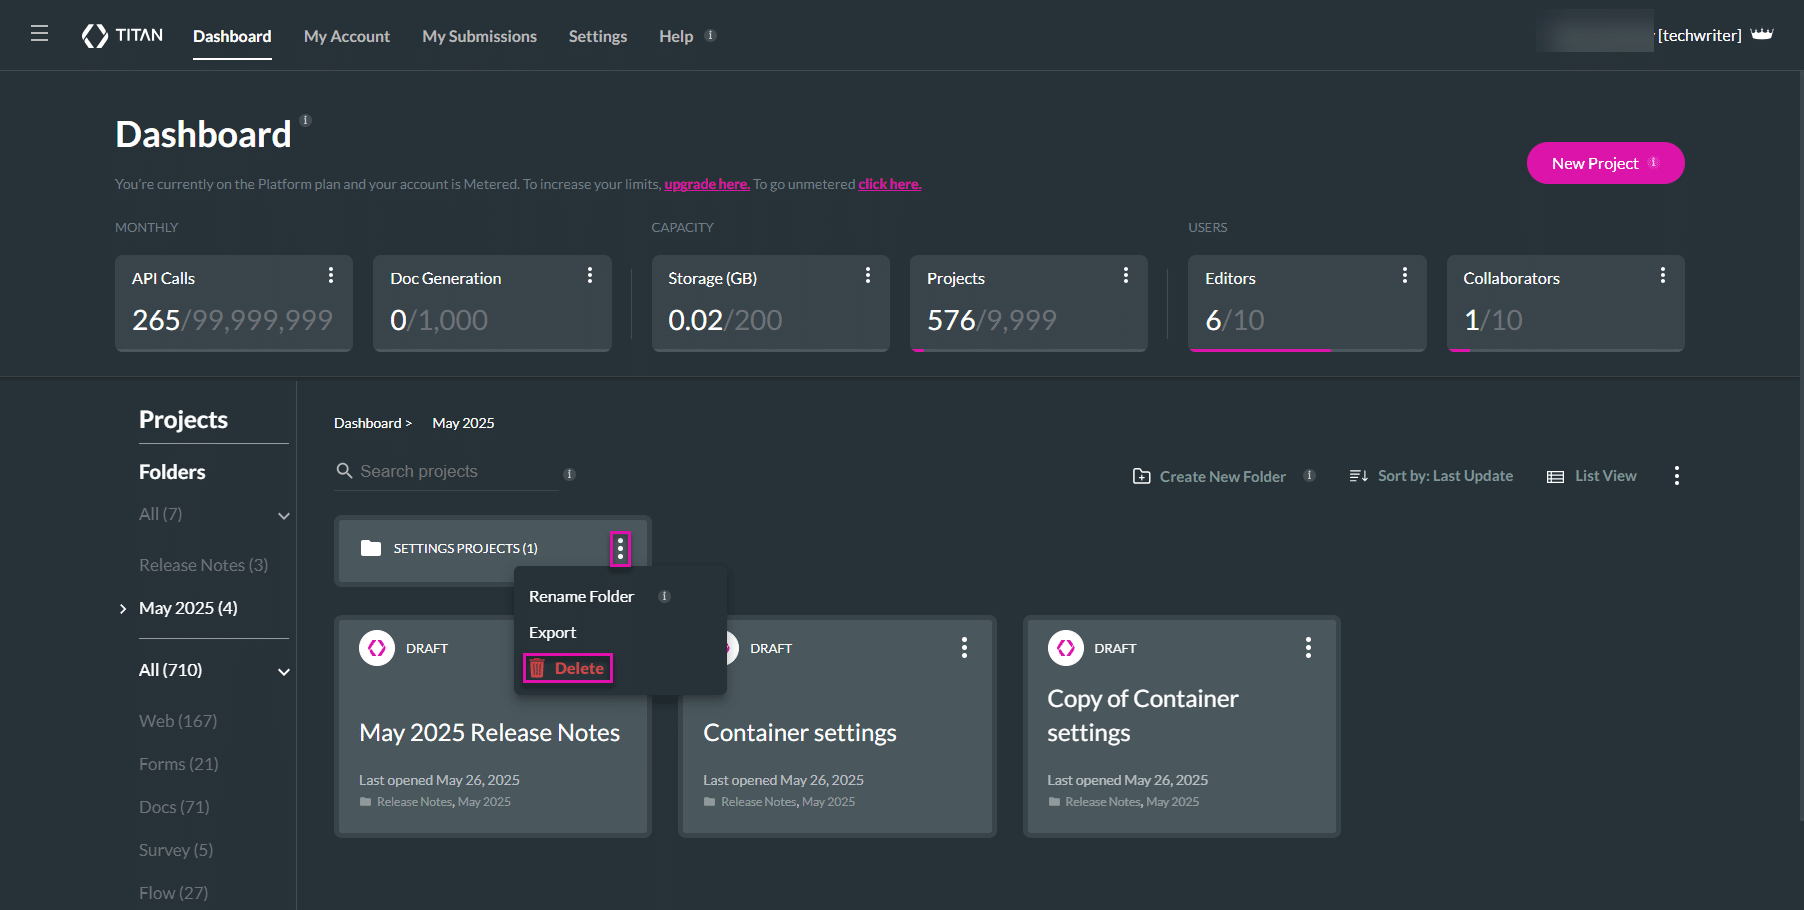
Task: Switch to List View
Action: point(1592,476)
